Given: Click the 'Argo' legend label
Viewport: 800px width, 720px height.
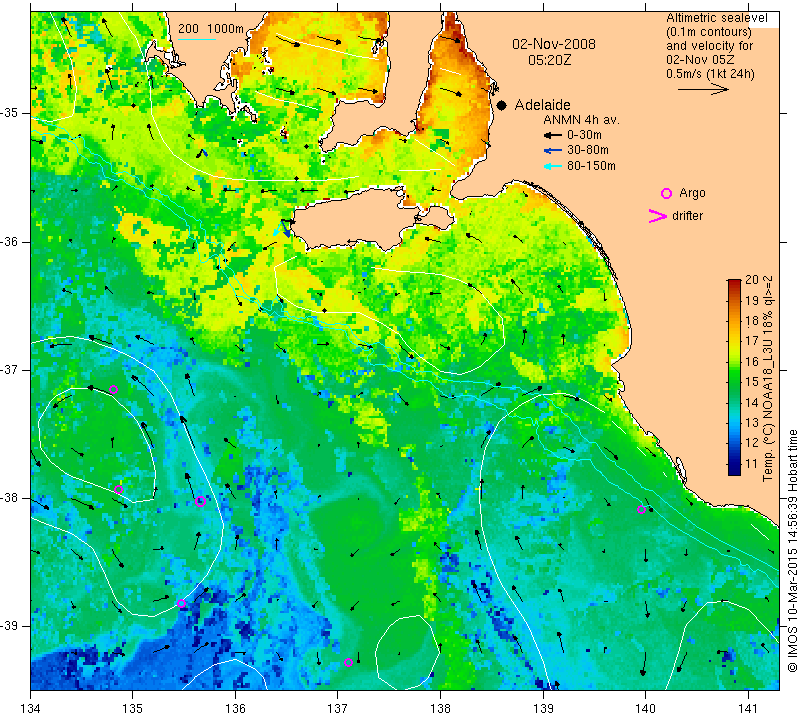Looking at the screenshot, I should pos(692,193).
